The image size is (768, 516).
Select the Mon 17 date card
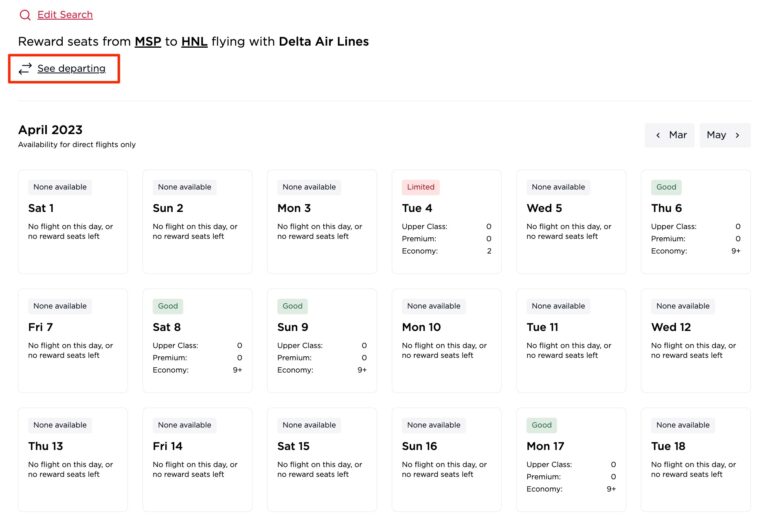(x=571, y=460)
